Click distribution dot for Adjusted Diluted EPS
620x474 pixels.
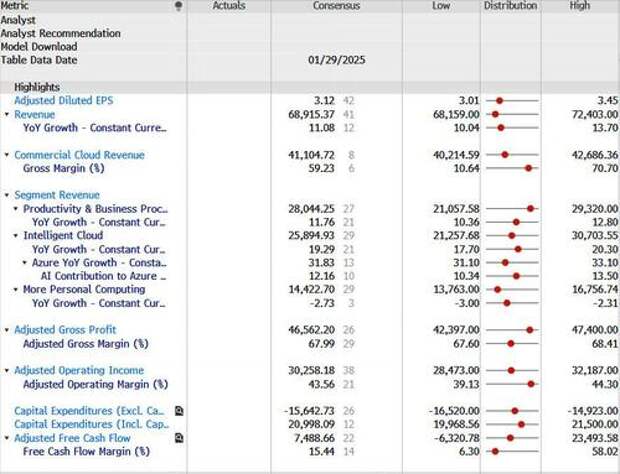pyautogui.click(x=499, y=101)
